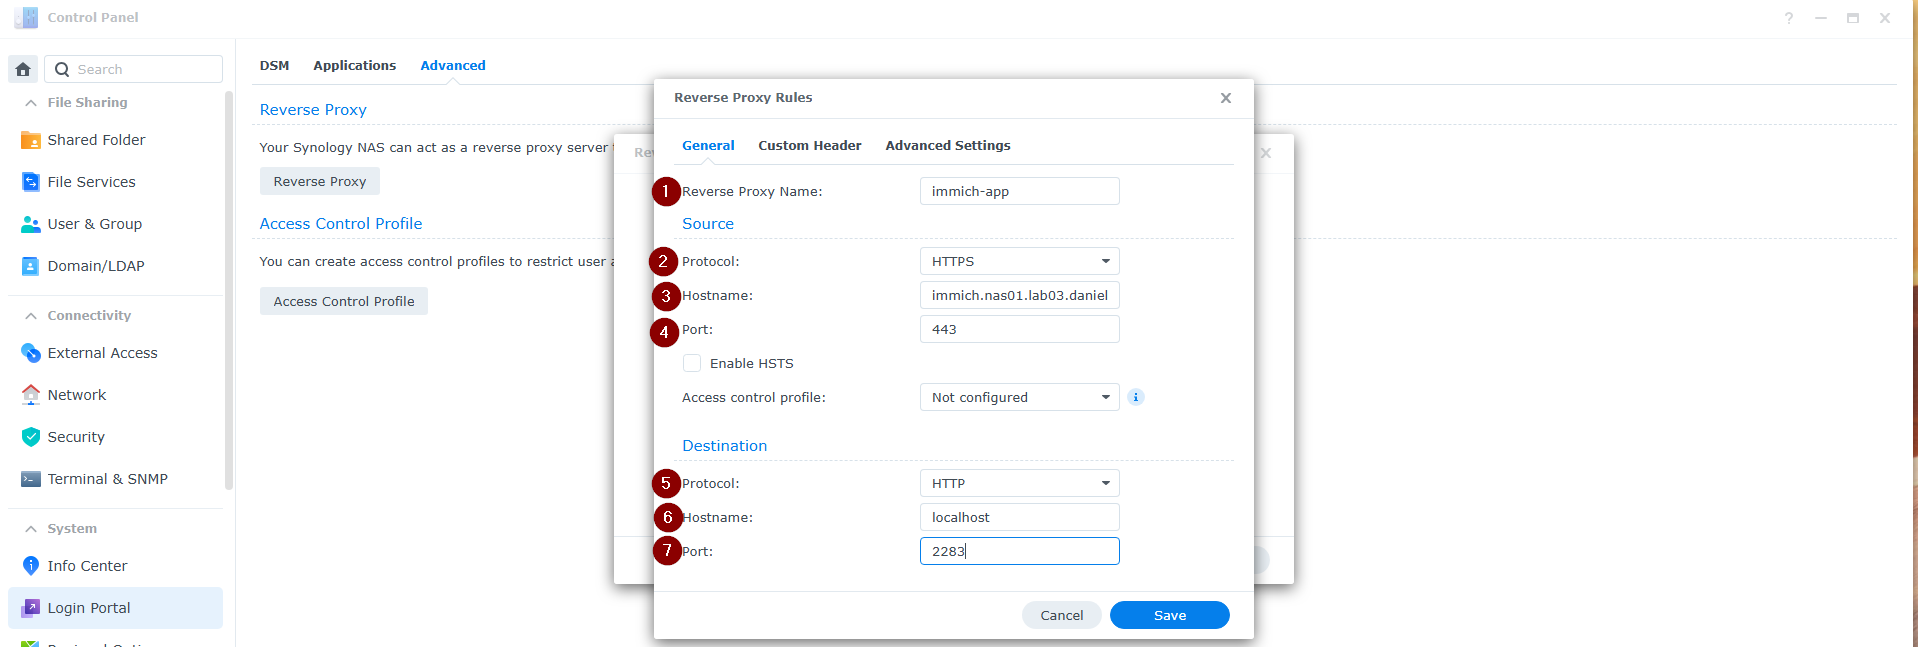Click the External Access icon

31,353
